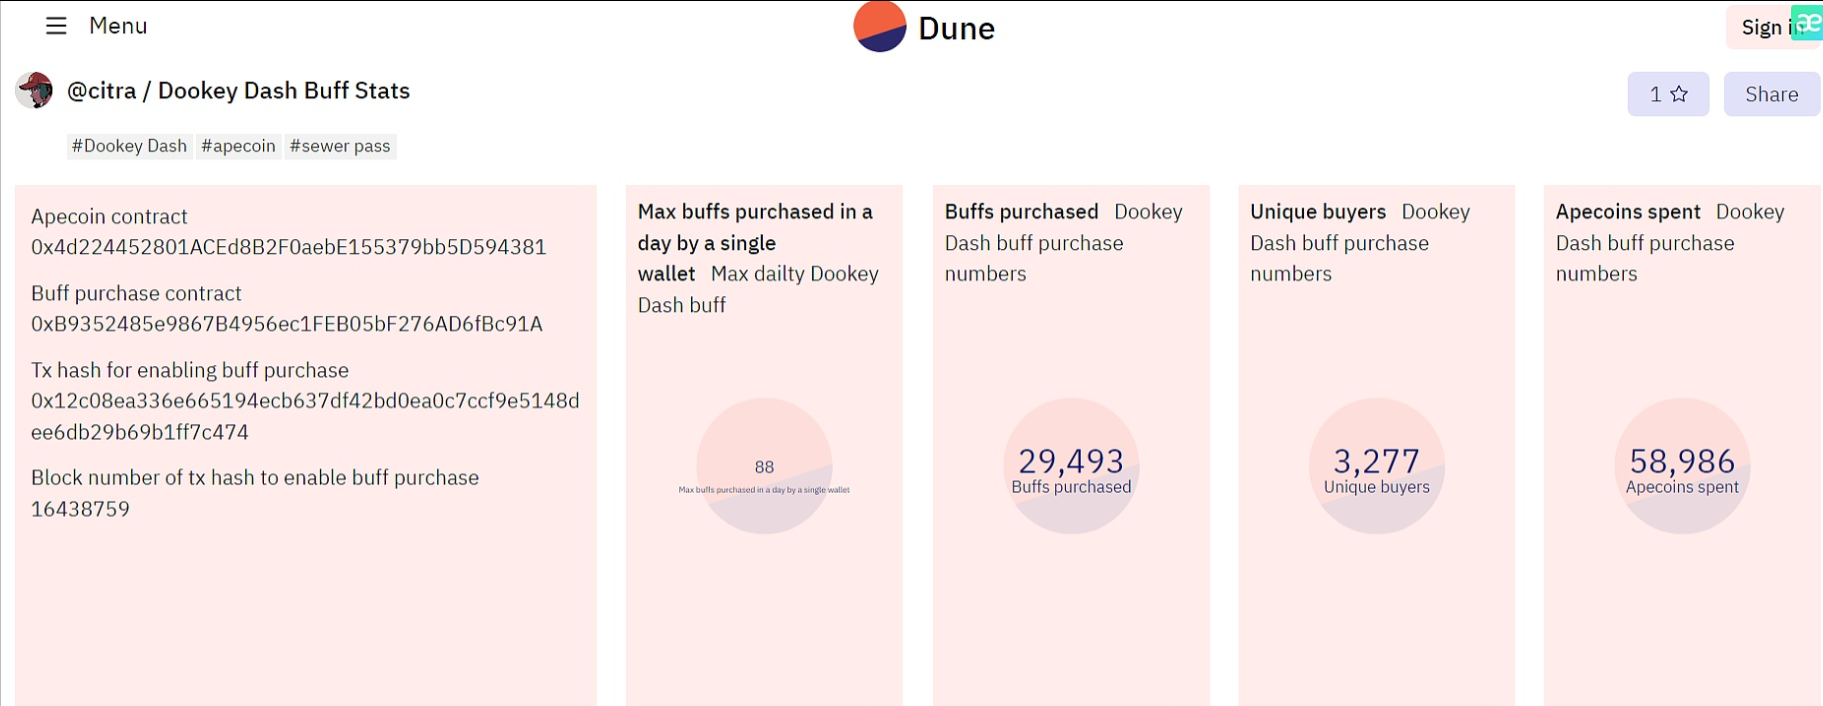Viewport: 1823px width, 706px height.
Task: Open the #Dookey Dash tag
Action: point(129,146)
